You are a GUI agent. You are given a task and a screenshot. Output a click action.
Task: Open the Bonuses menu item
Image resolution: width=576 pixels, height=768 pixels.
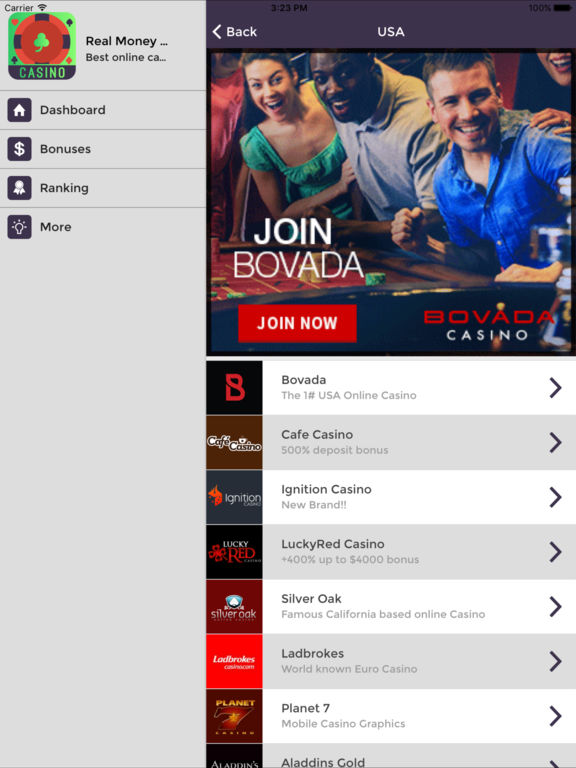[x=103, y=149]
